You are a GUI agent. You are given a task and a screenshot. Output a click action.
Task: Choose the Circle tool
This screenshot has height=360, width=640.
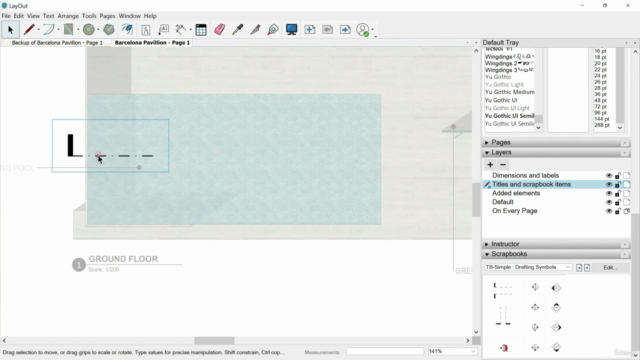coord(89,29)
